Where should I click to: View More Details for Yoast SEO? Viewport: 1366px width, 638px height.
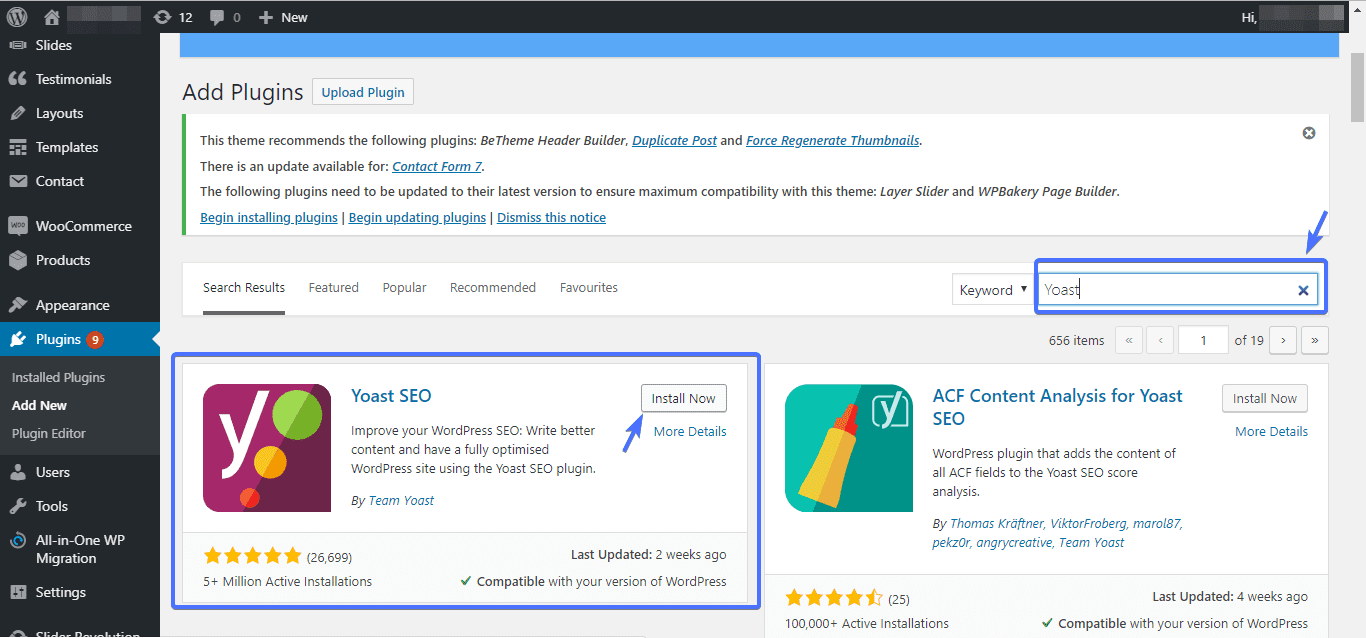(690, 431)
